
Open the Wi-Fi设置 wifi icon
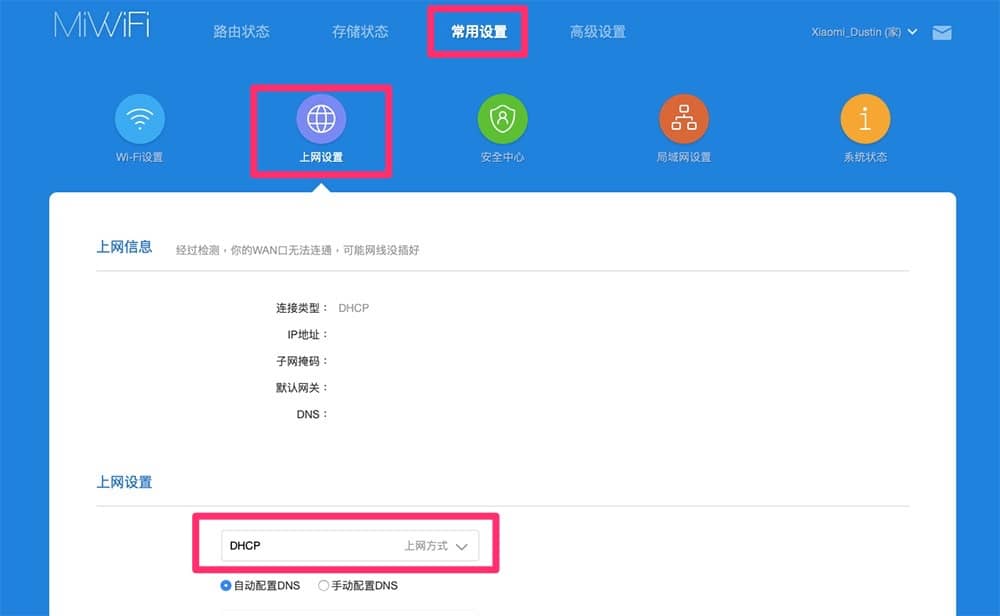pyautogui.click(x=140, y=119)
